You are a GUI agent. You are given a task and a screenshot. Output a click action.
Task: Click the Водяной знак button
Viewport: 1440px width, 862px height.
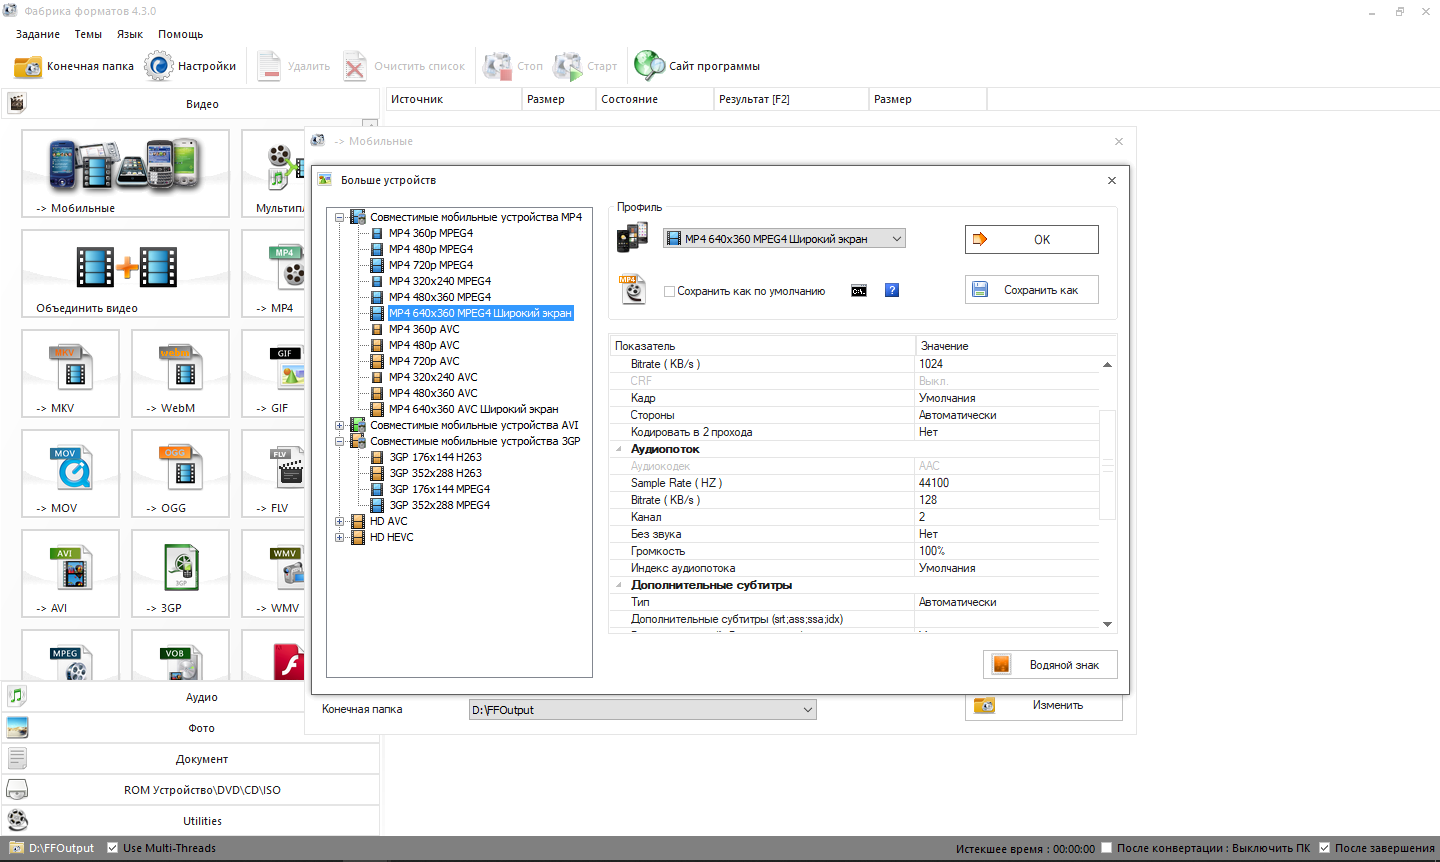1050,665
